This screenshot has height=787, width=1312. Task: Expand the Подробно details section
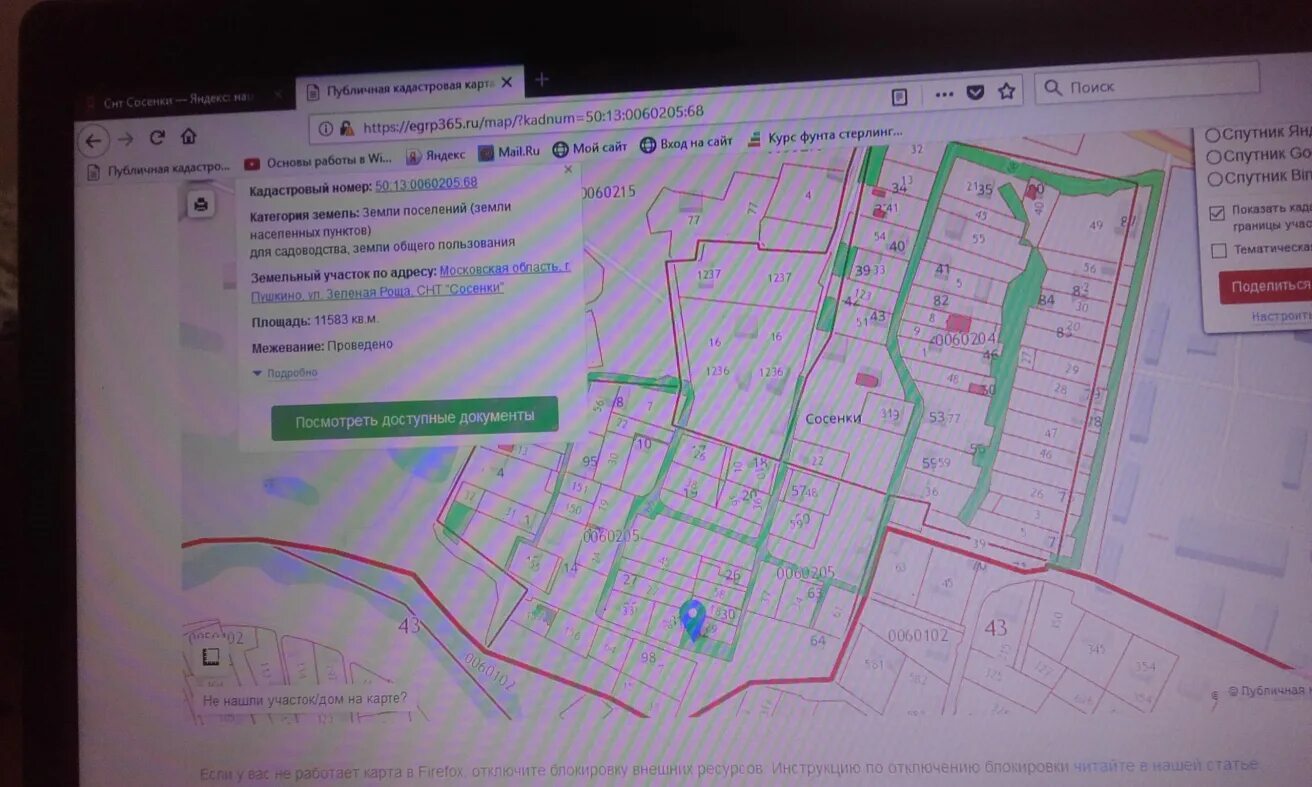tap(285, 373)
